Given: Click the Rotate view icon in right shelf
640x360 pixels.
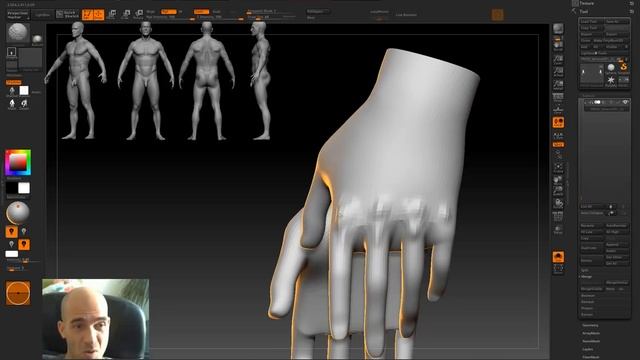Looking at the screenshot, I should (558, 203).
